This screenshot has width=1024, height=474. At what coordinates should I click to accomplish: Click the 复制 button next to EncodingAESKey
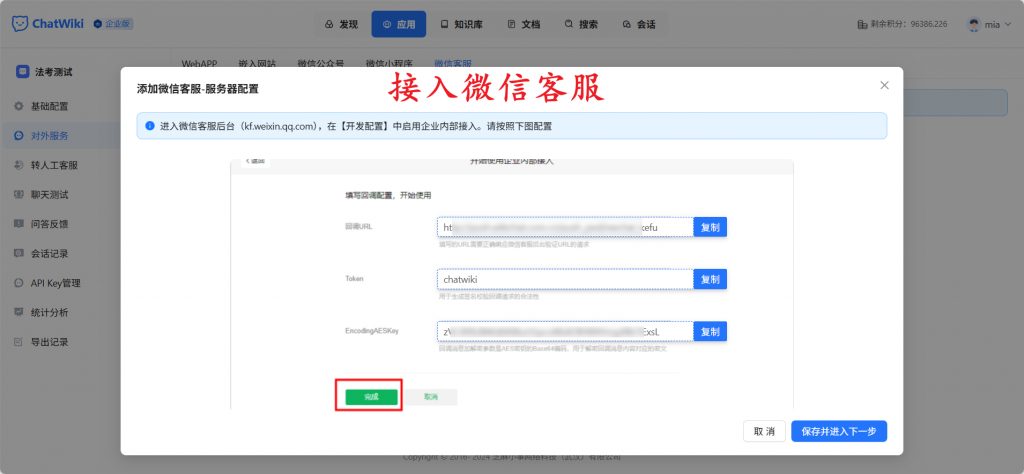click(x=710, y=332)
